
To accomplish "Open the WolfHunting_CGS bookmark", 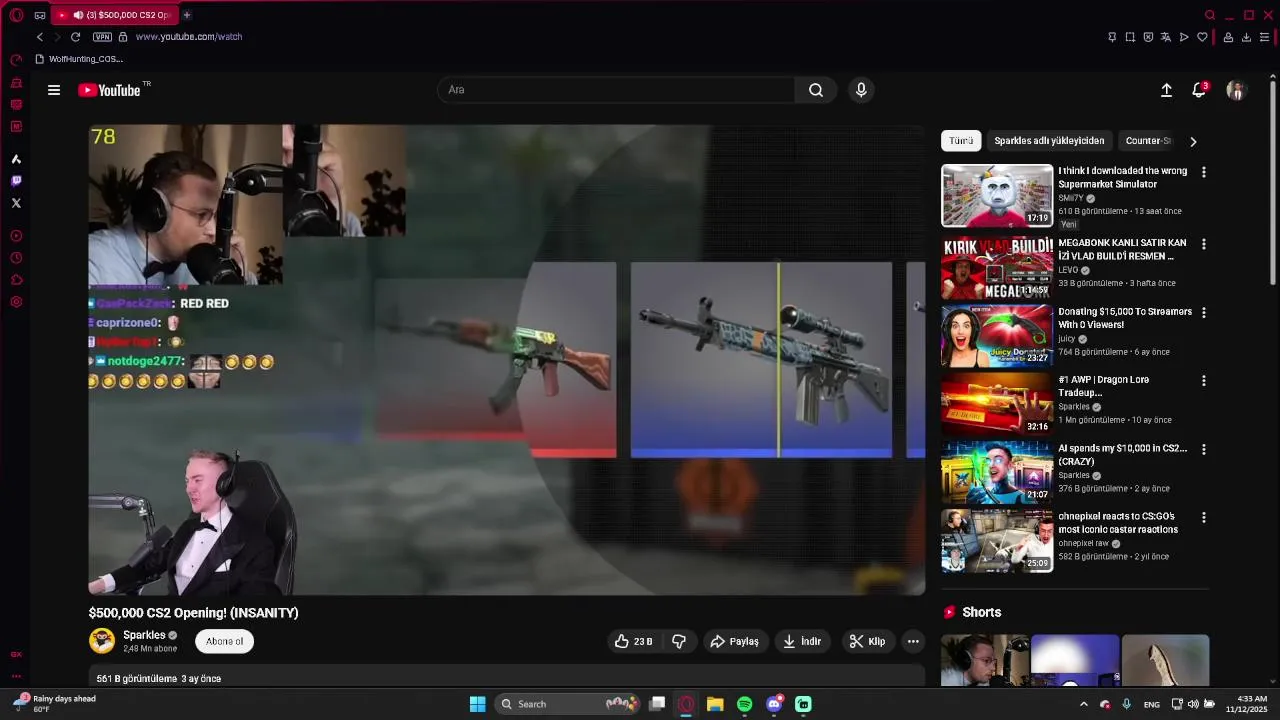I will 79,59.
